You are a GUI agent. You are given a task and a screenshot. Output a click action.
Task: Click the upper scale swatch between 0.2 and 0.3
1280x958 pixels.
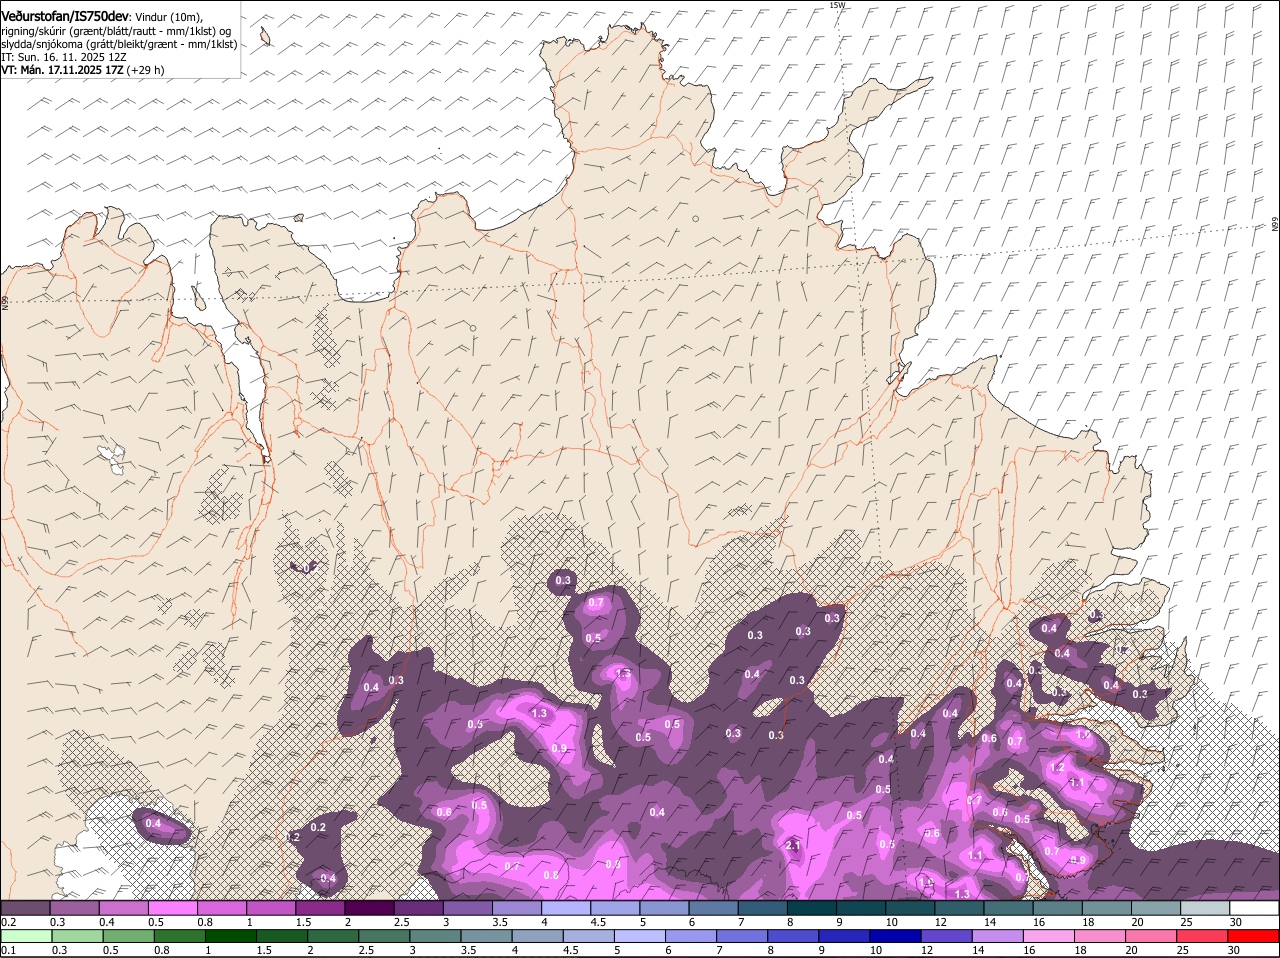tap(25, 908)
